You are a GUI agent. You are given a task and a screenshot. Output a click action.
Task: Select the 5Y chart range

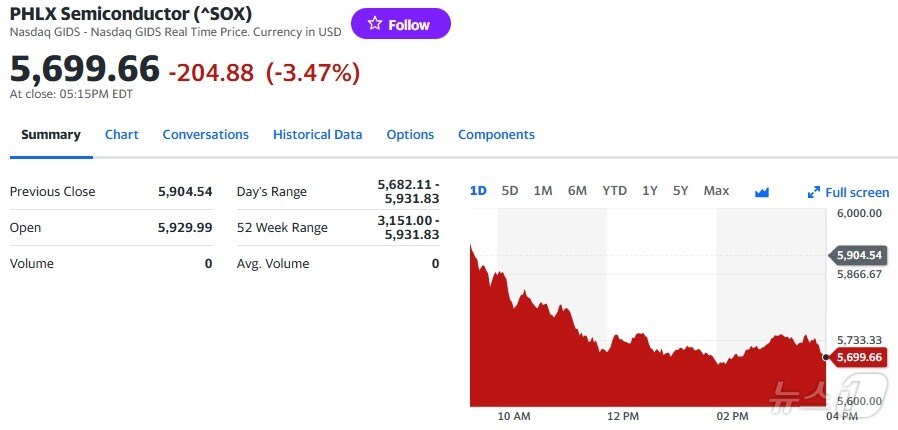(680, 191)
